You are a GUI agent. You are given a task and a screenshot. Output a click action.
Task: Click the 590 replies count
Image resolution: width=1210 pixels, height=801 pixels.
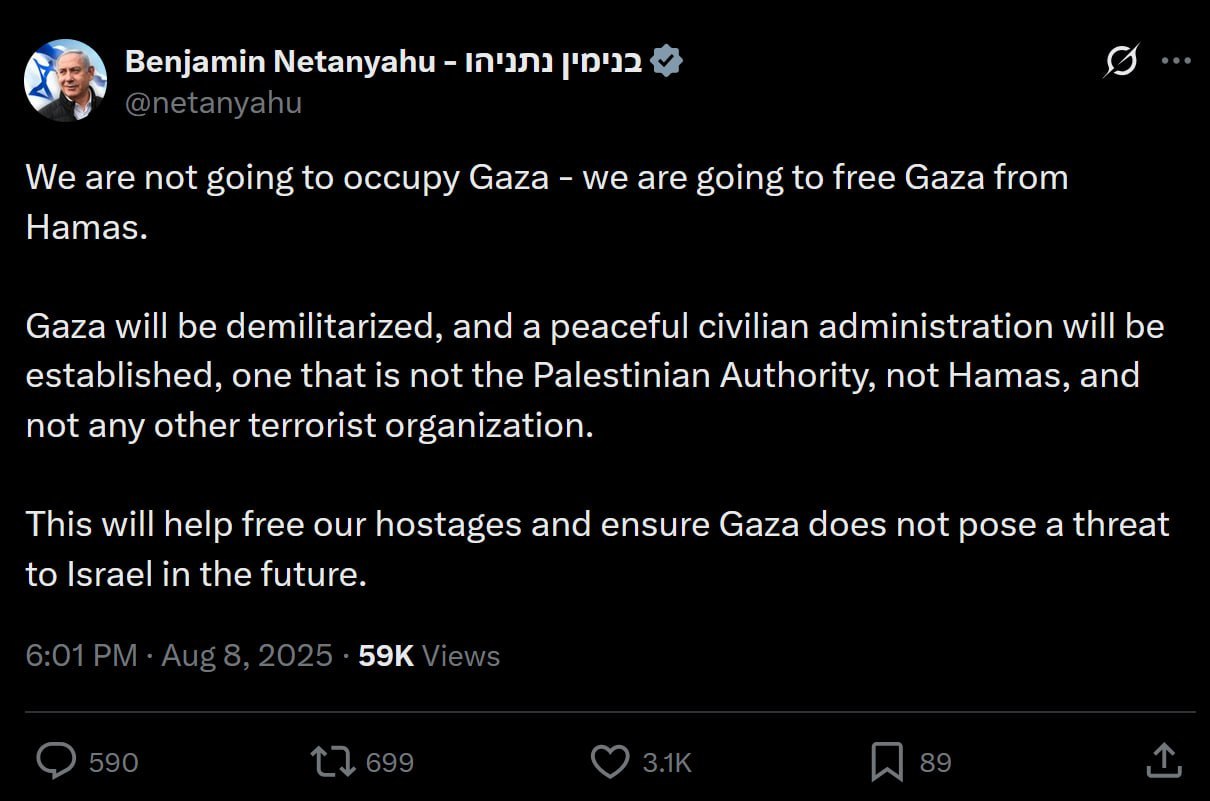tap(113, 763)
